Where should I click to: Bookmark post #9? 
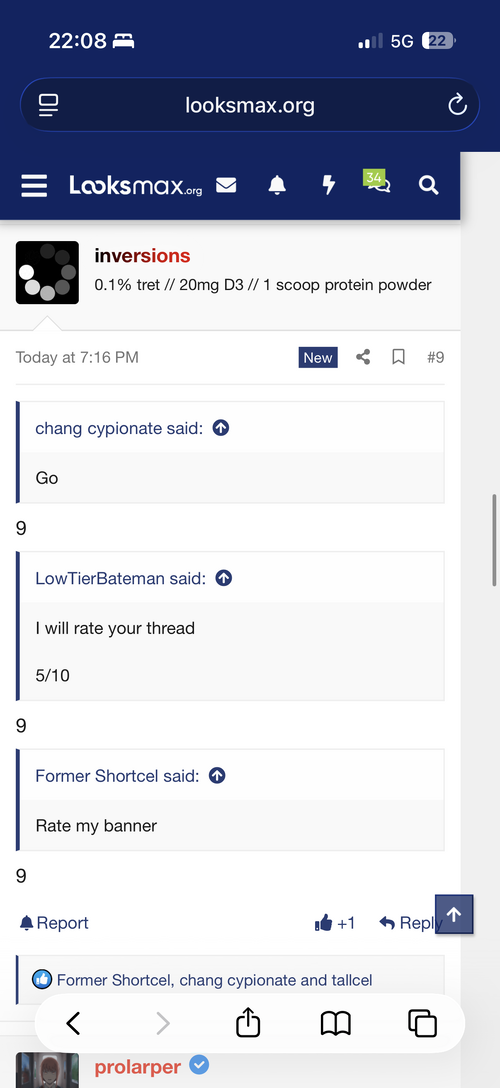(x=398, y=357)
